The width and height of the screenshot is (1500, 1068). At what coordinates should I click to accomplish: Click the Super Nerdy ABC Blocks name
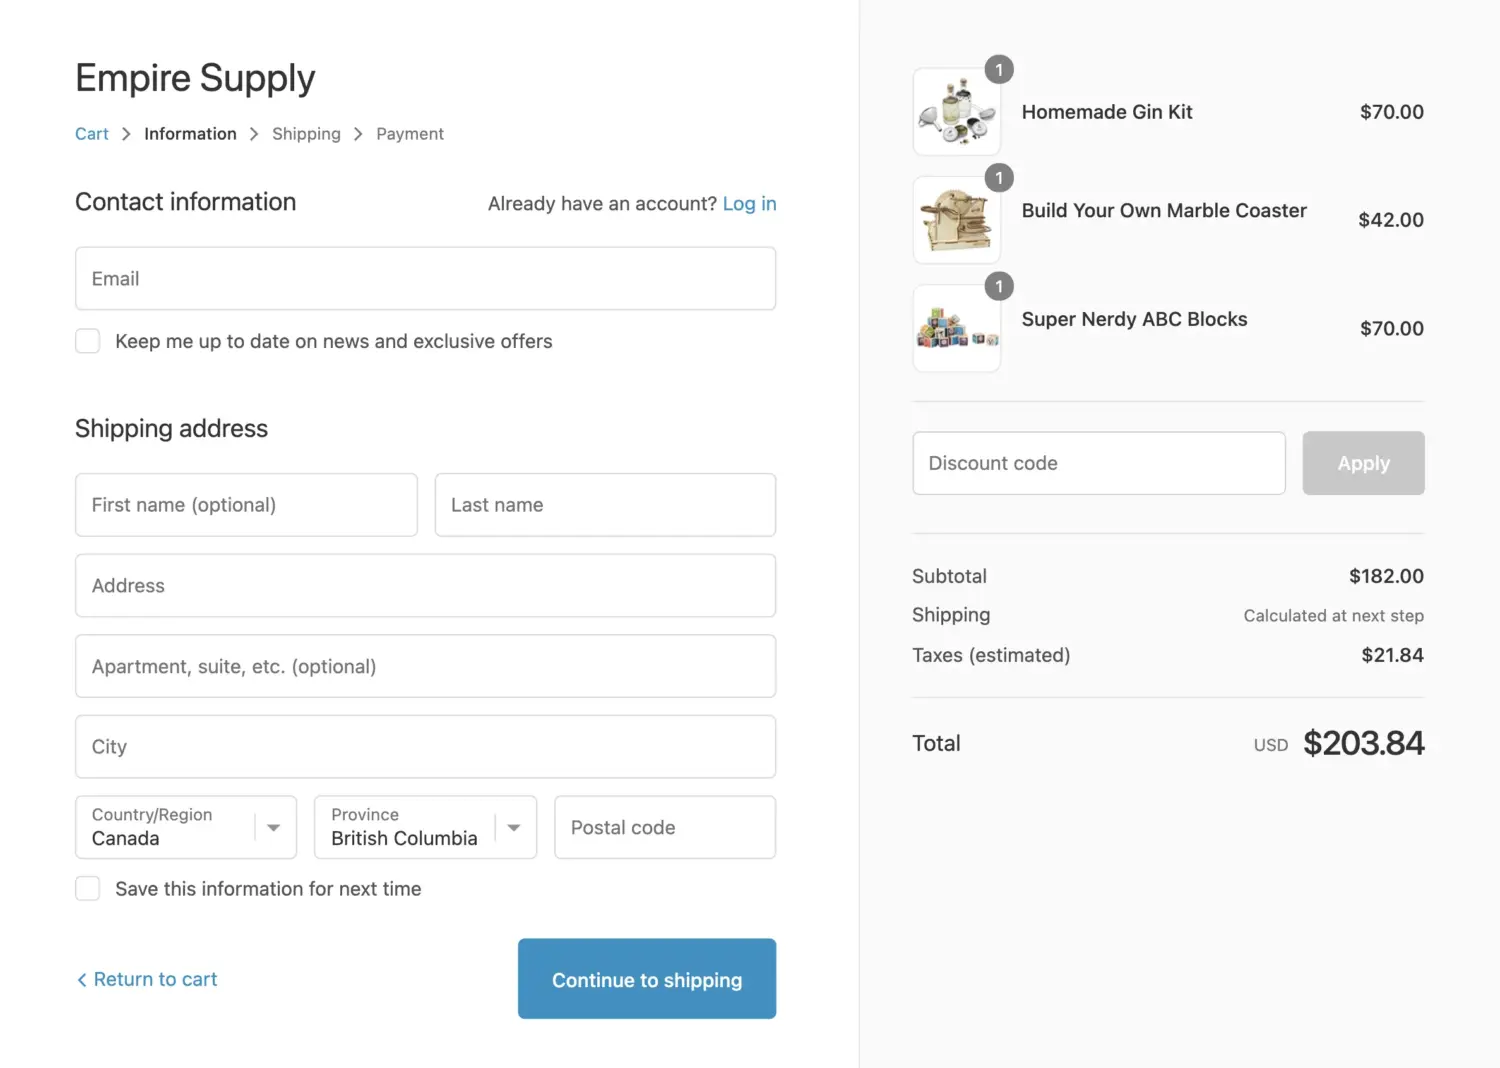coord(1134,319)
